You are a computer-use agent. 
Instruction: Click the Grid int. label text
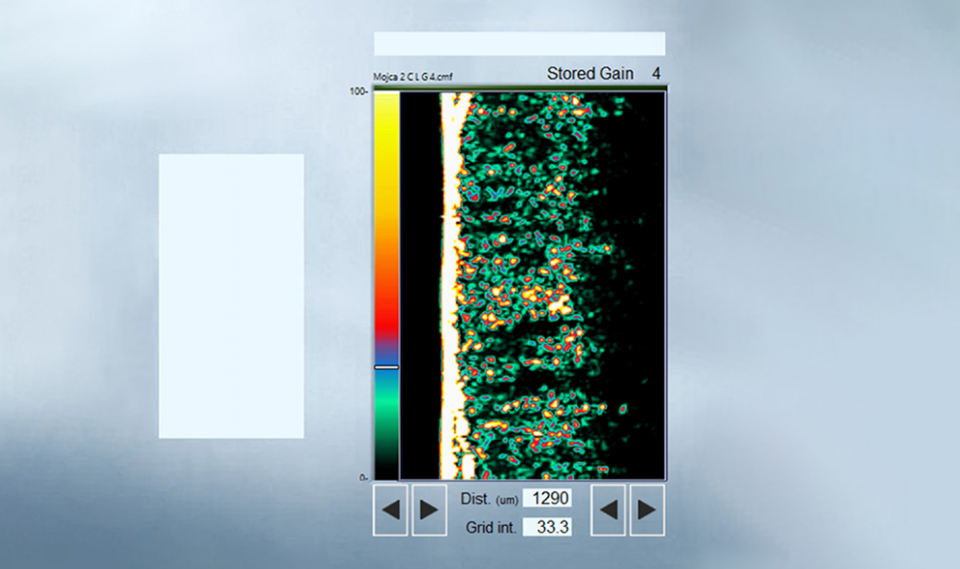pos(489,527)
